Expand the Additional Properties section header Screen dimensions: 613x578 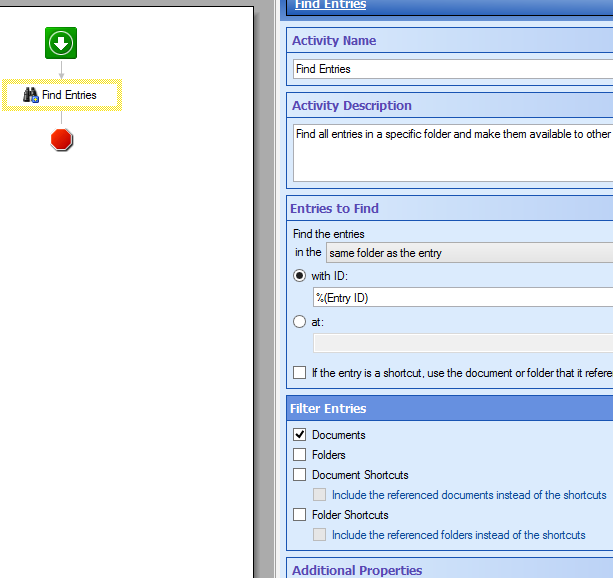(x=450, y=569)
